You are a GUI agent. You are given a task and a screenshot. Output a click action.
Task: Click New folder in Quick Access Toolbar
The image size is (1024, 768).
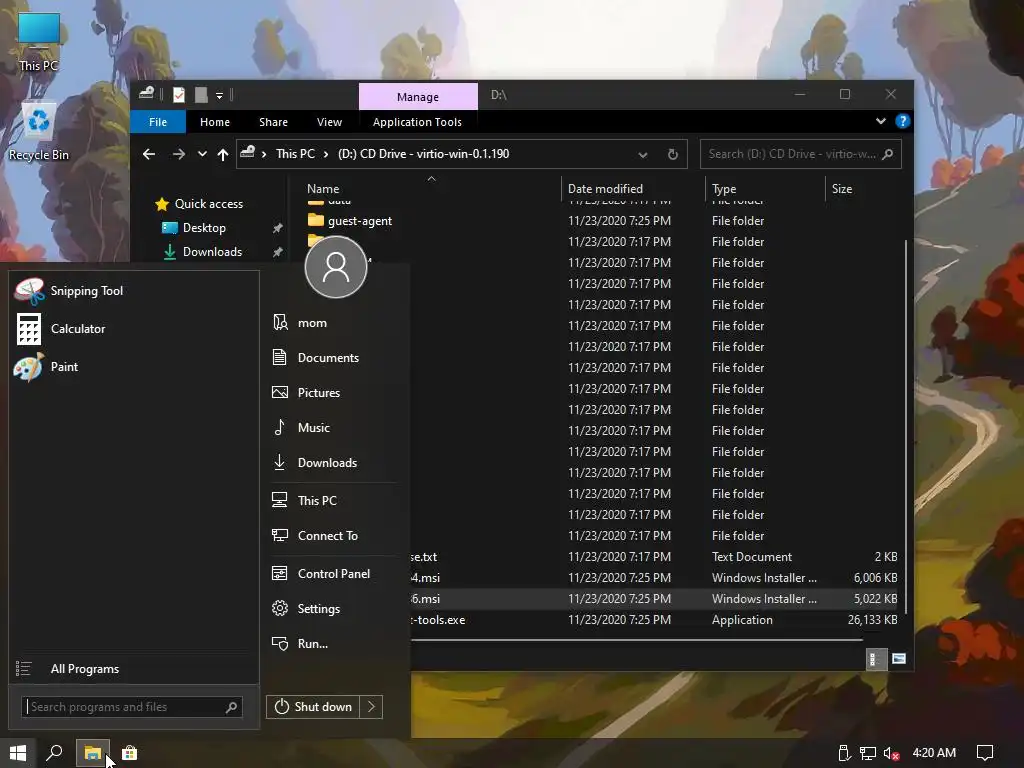click(x=201, y=95)
